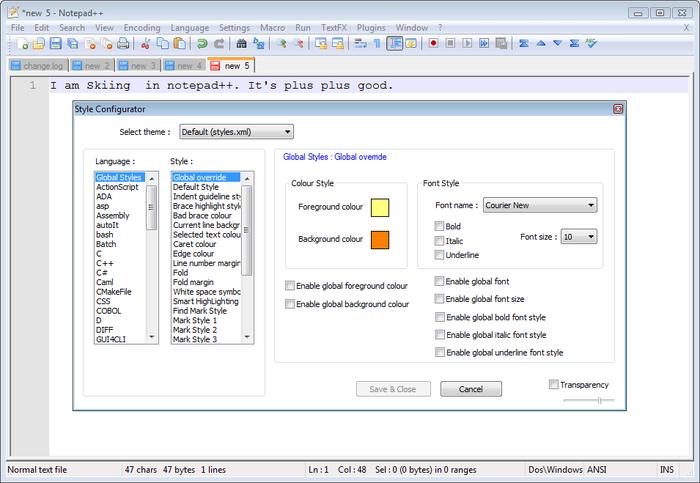Open Find using the binoculars icon
Viewport: 700px width, 483px height.
(x=241, y=43)
